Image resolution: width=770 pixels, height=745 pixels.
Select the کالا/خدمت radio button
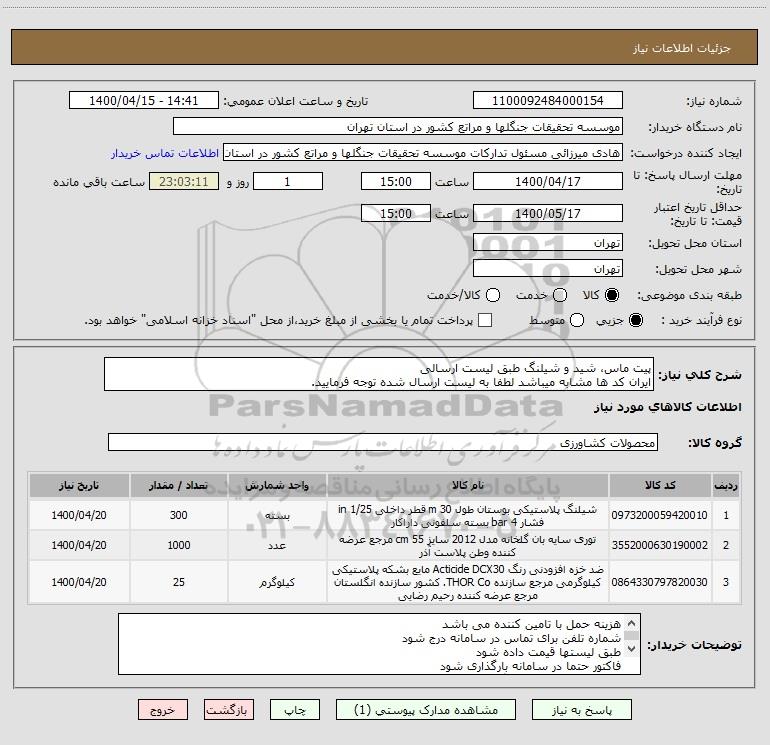click(493, 295)
